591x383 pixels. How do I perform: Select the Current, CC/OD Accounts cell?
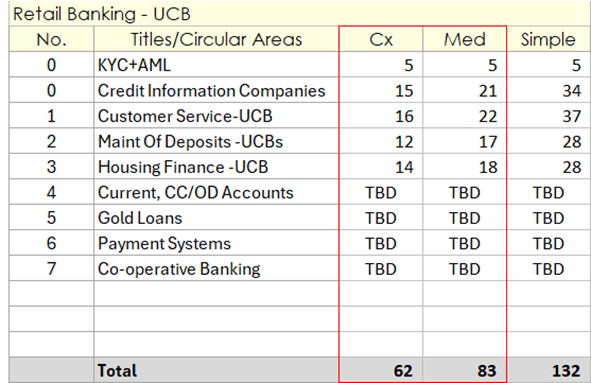(216, 192)
